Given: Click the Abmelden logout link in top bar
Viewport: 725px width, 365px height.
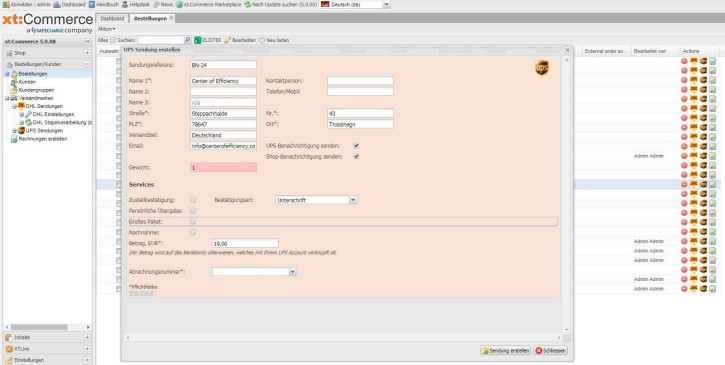Looking at the screenshot, I should click(26, 4).
